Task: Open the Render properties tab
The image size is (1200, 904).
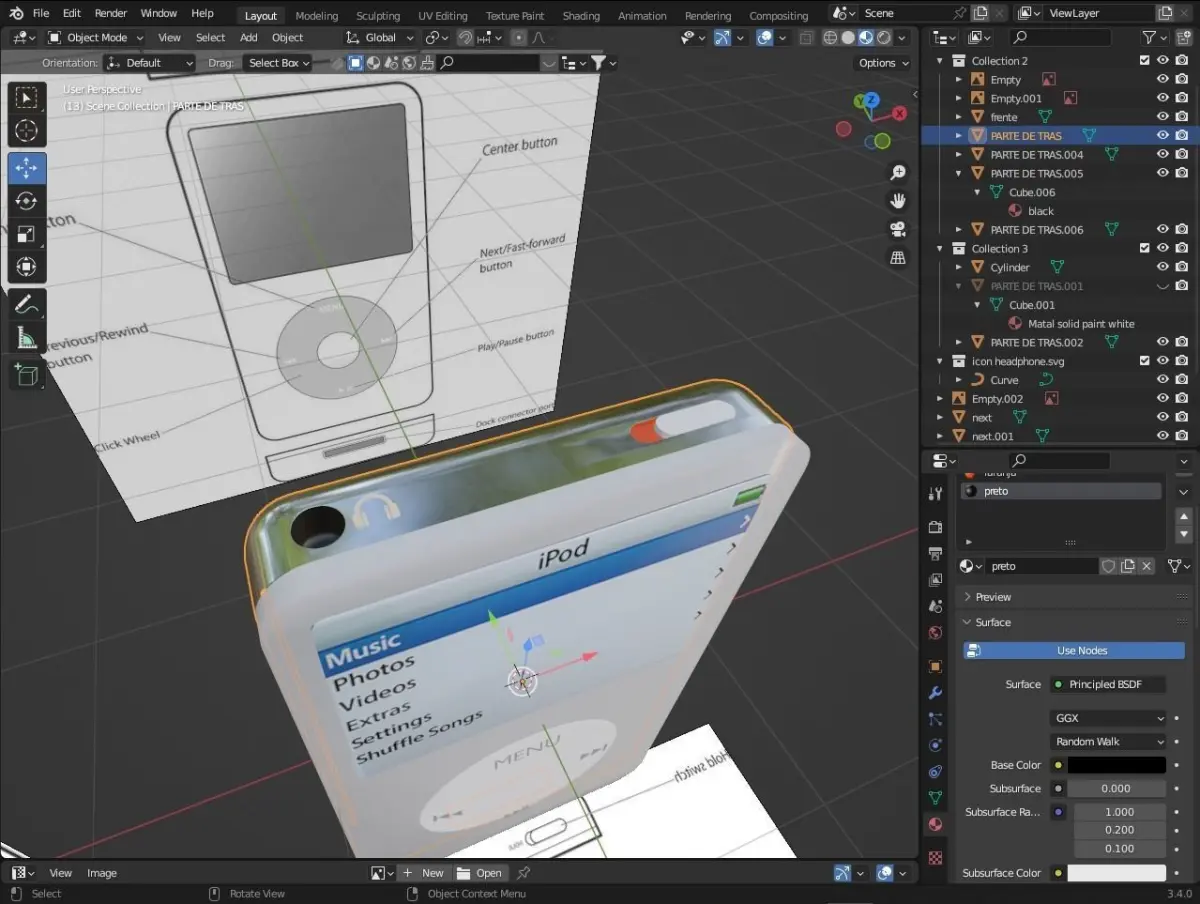Action: [x=935, y=527]
